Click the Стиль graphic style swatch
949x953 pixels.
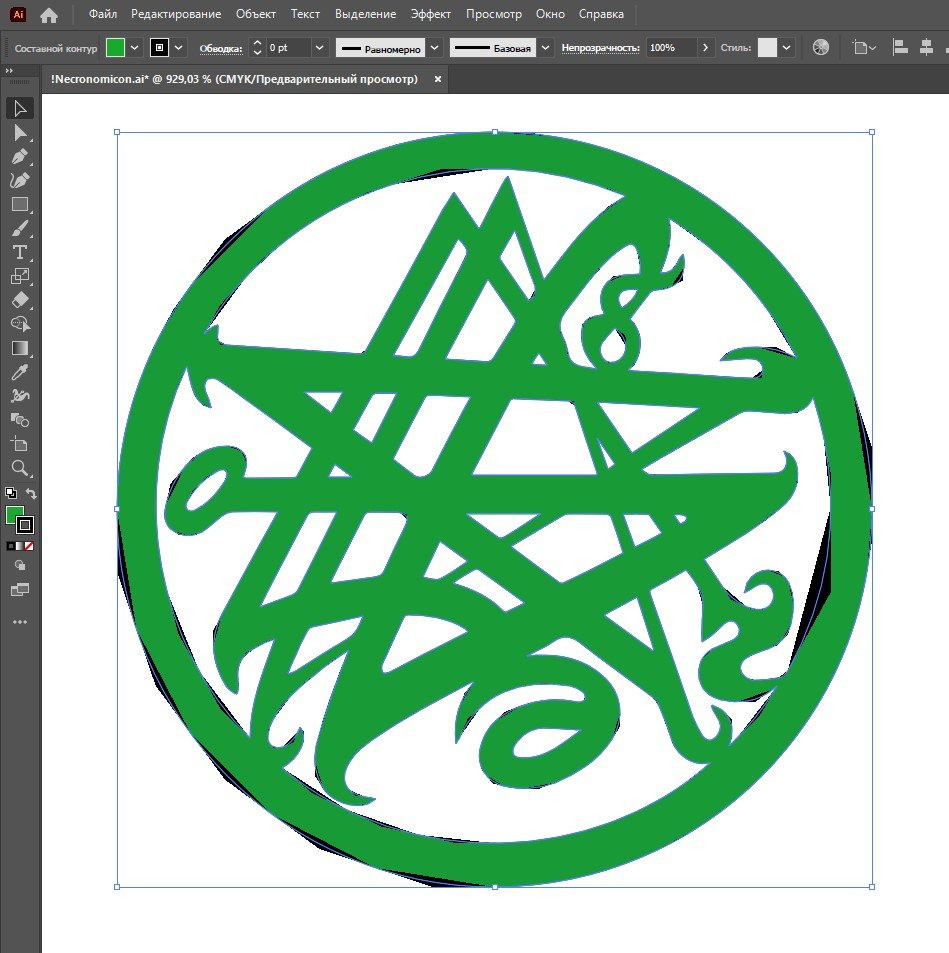767,47
